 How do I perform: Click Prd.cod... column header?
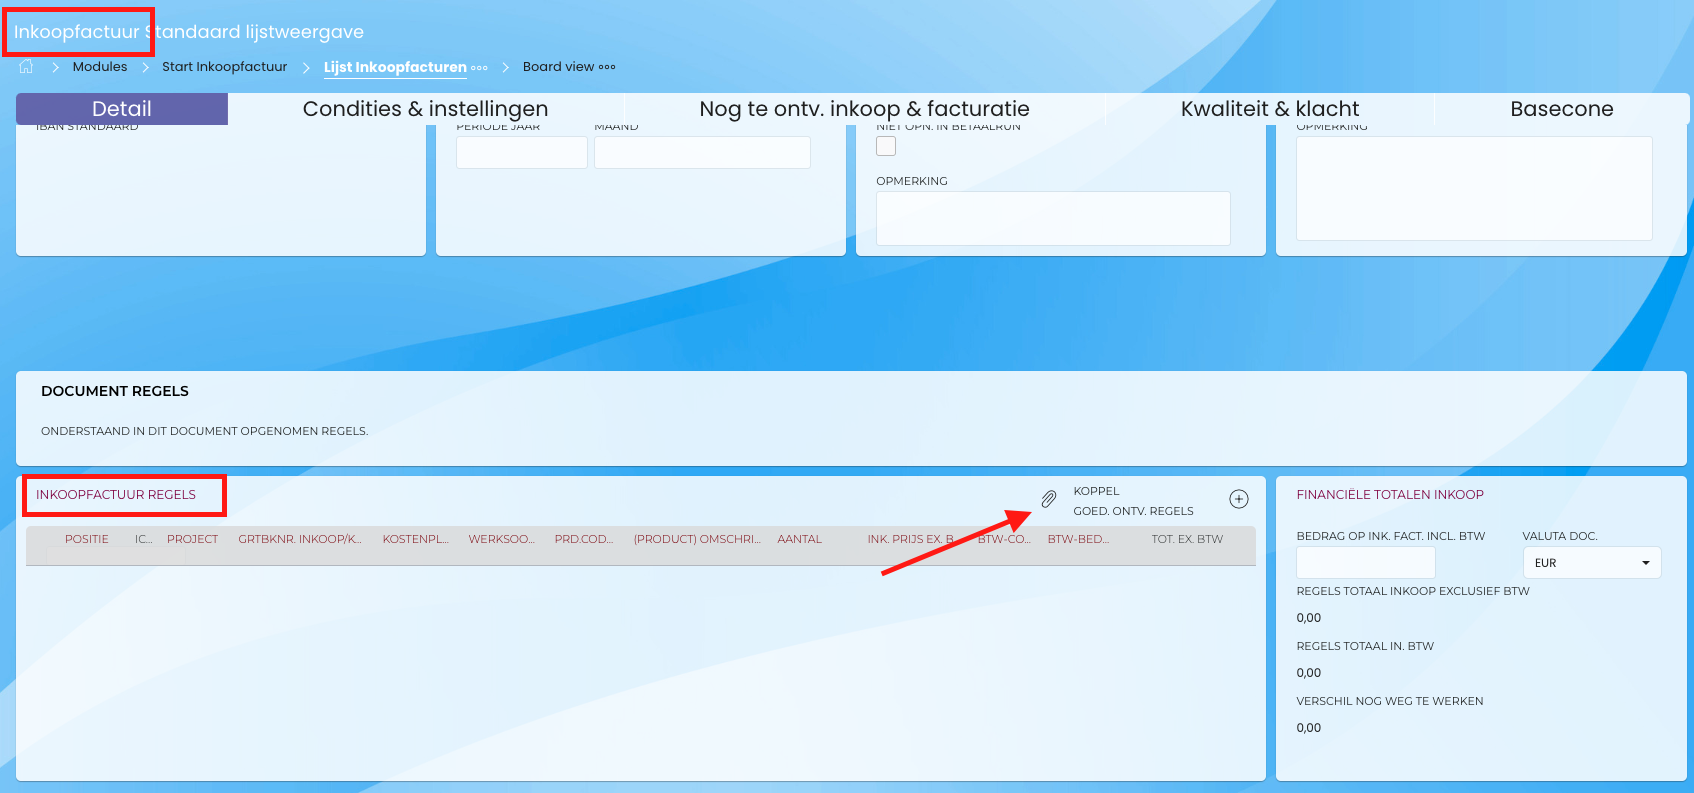[584, 539]
